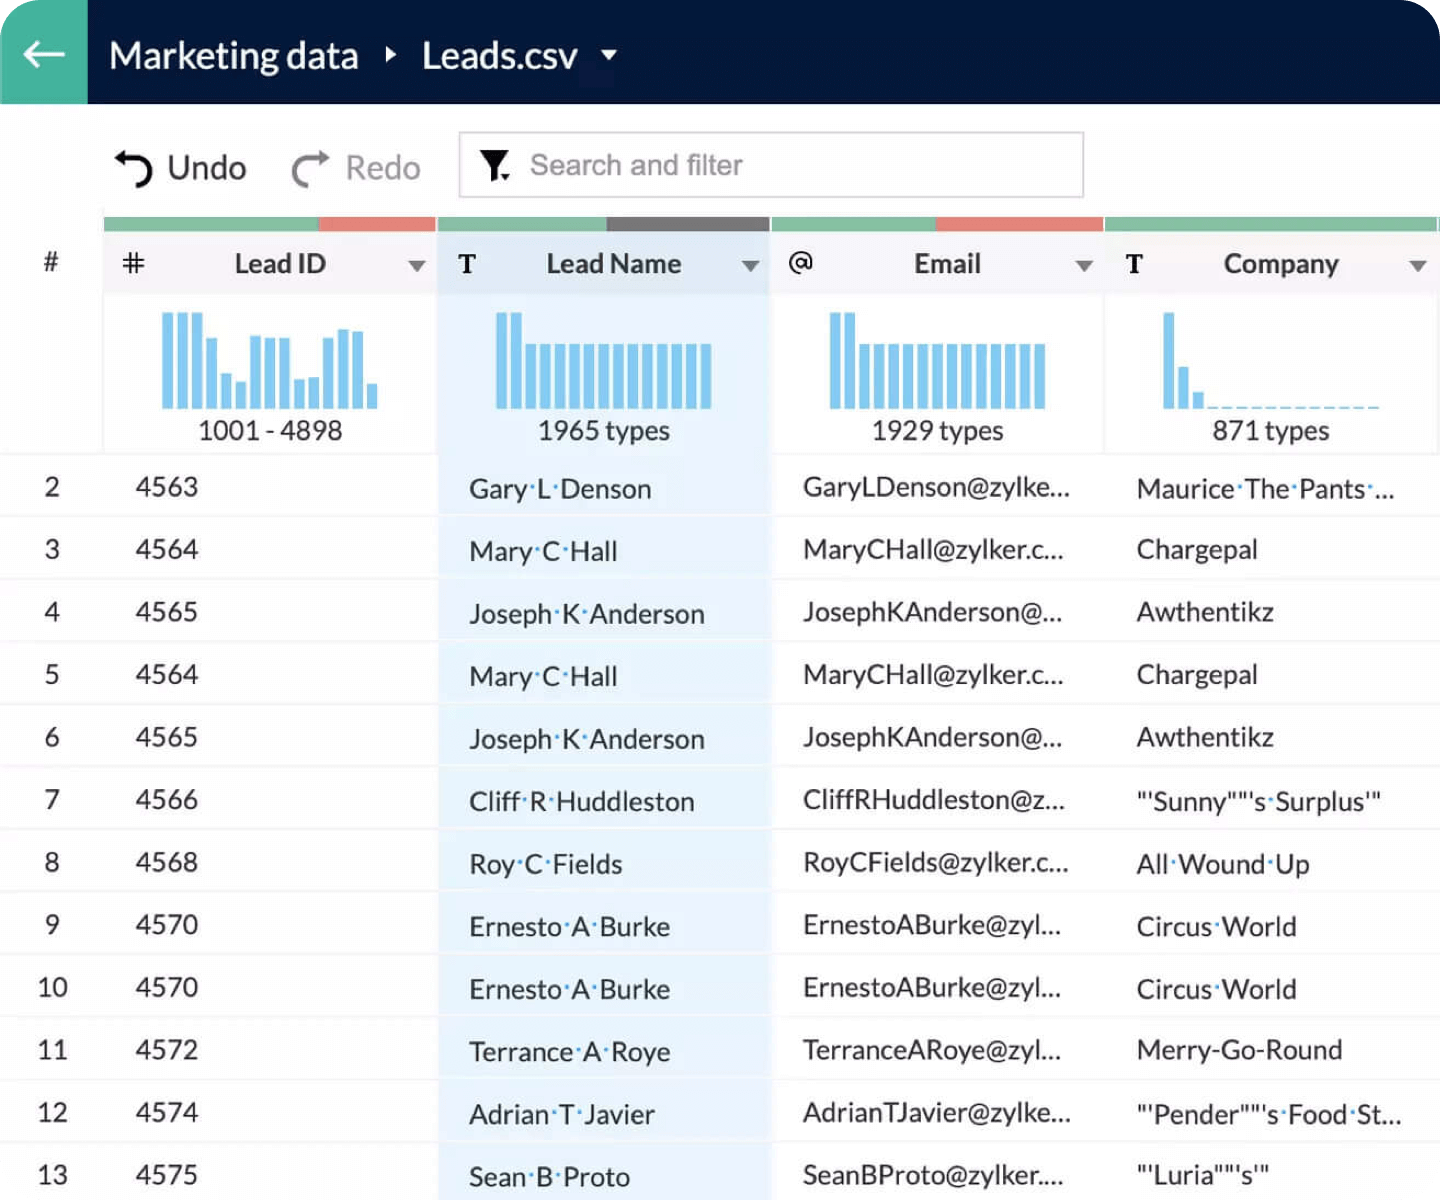Click the text type icon of Company
Screen dimensions: 1440x1200
point(1134,264)
